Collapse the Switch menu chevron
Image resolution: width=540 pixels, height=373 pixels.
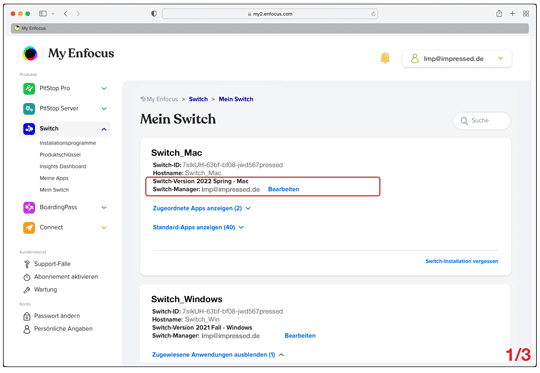pos(104,129)
